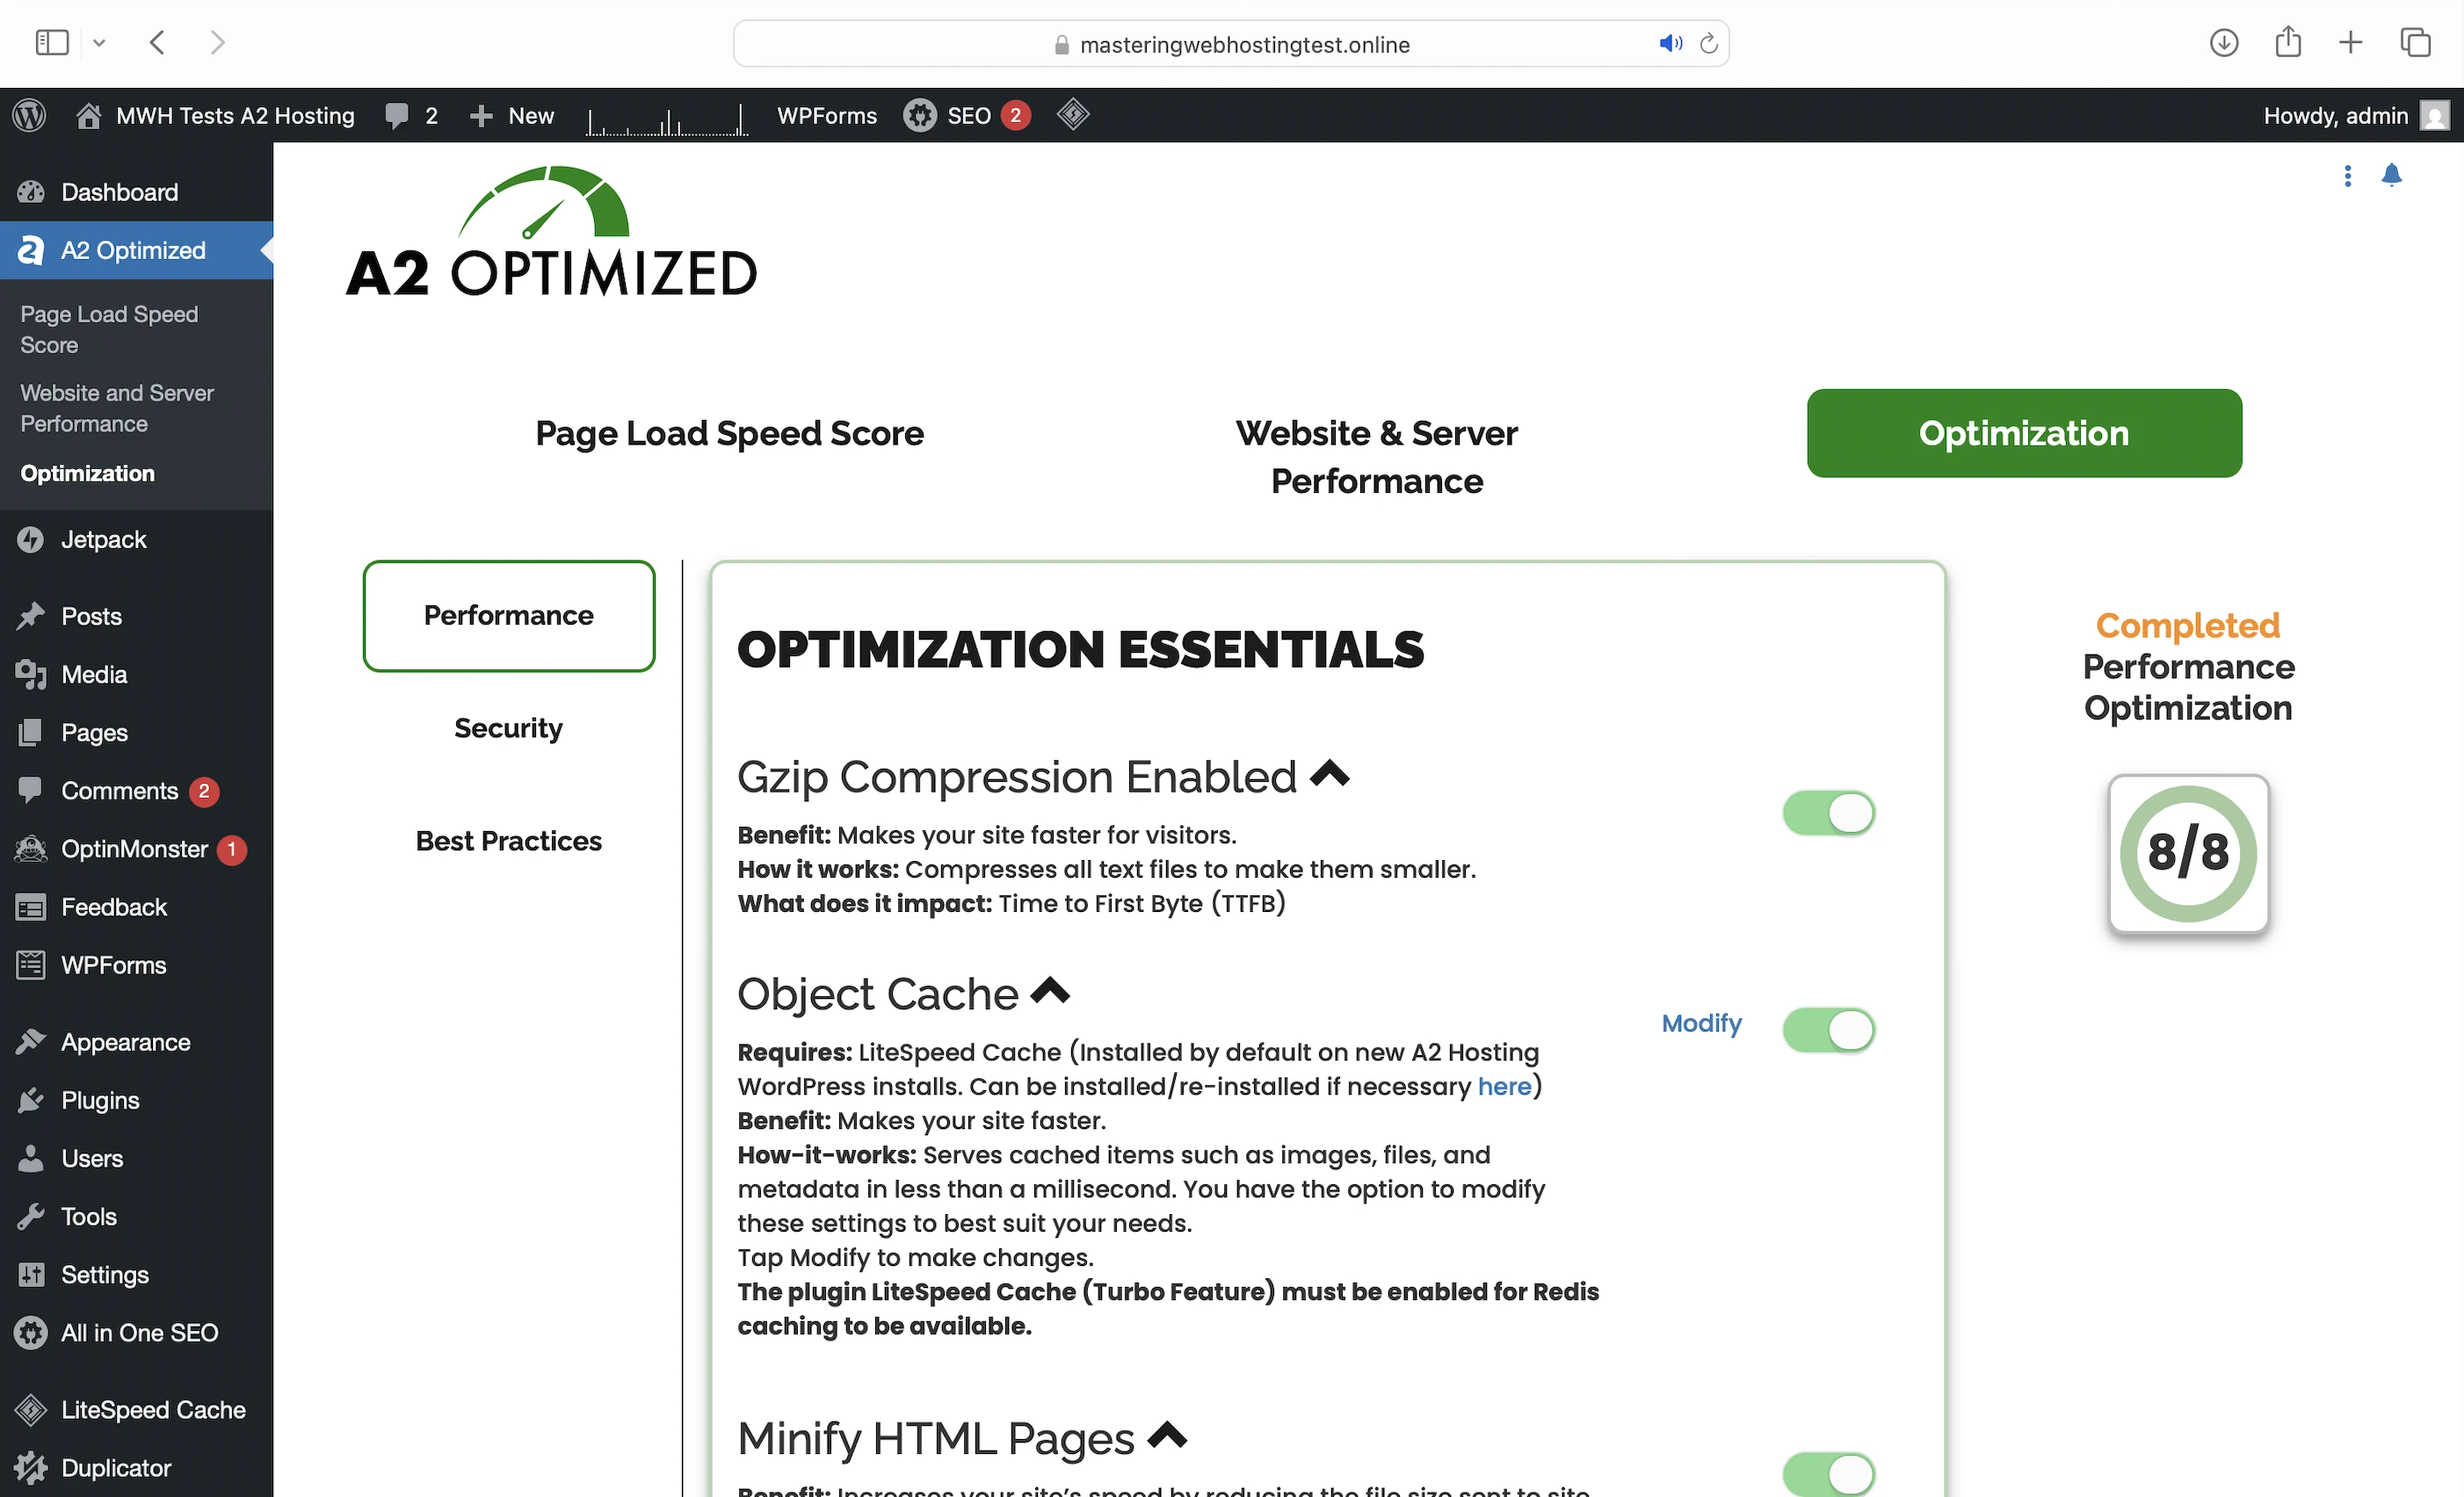Reload the page in Safari
The height and width of the screenshot is (1497, 2464).
click(x=1708, y=43)
